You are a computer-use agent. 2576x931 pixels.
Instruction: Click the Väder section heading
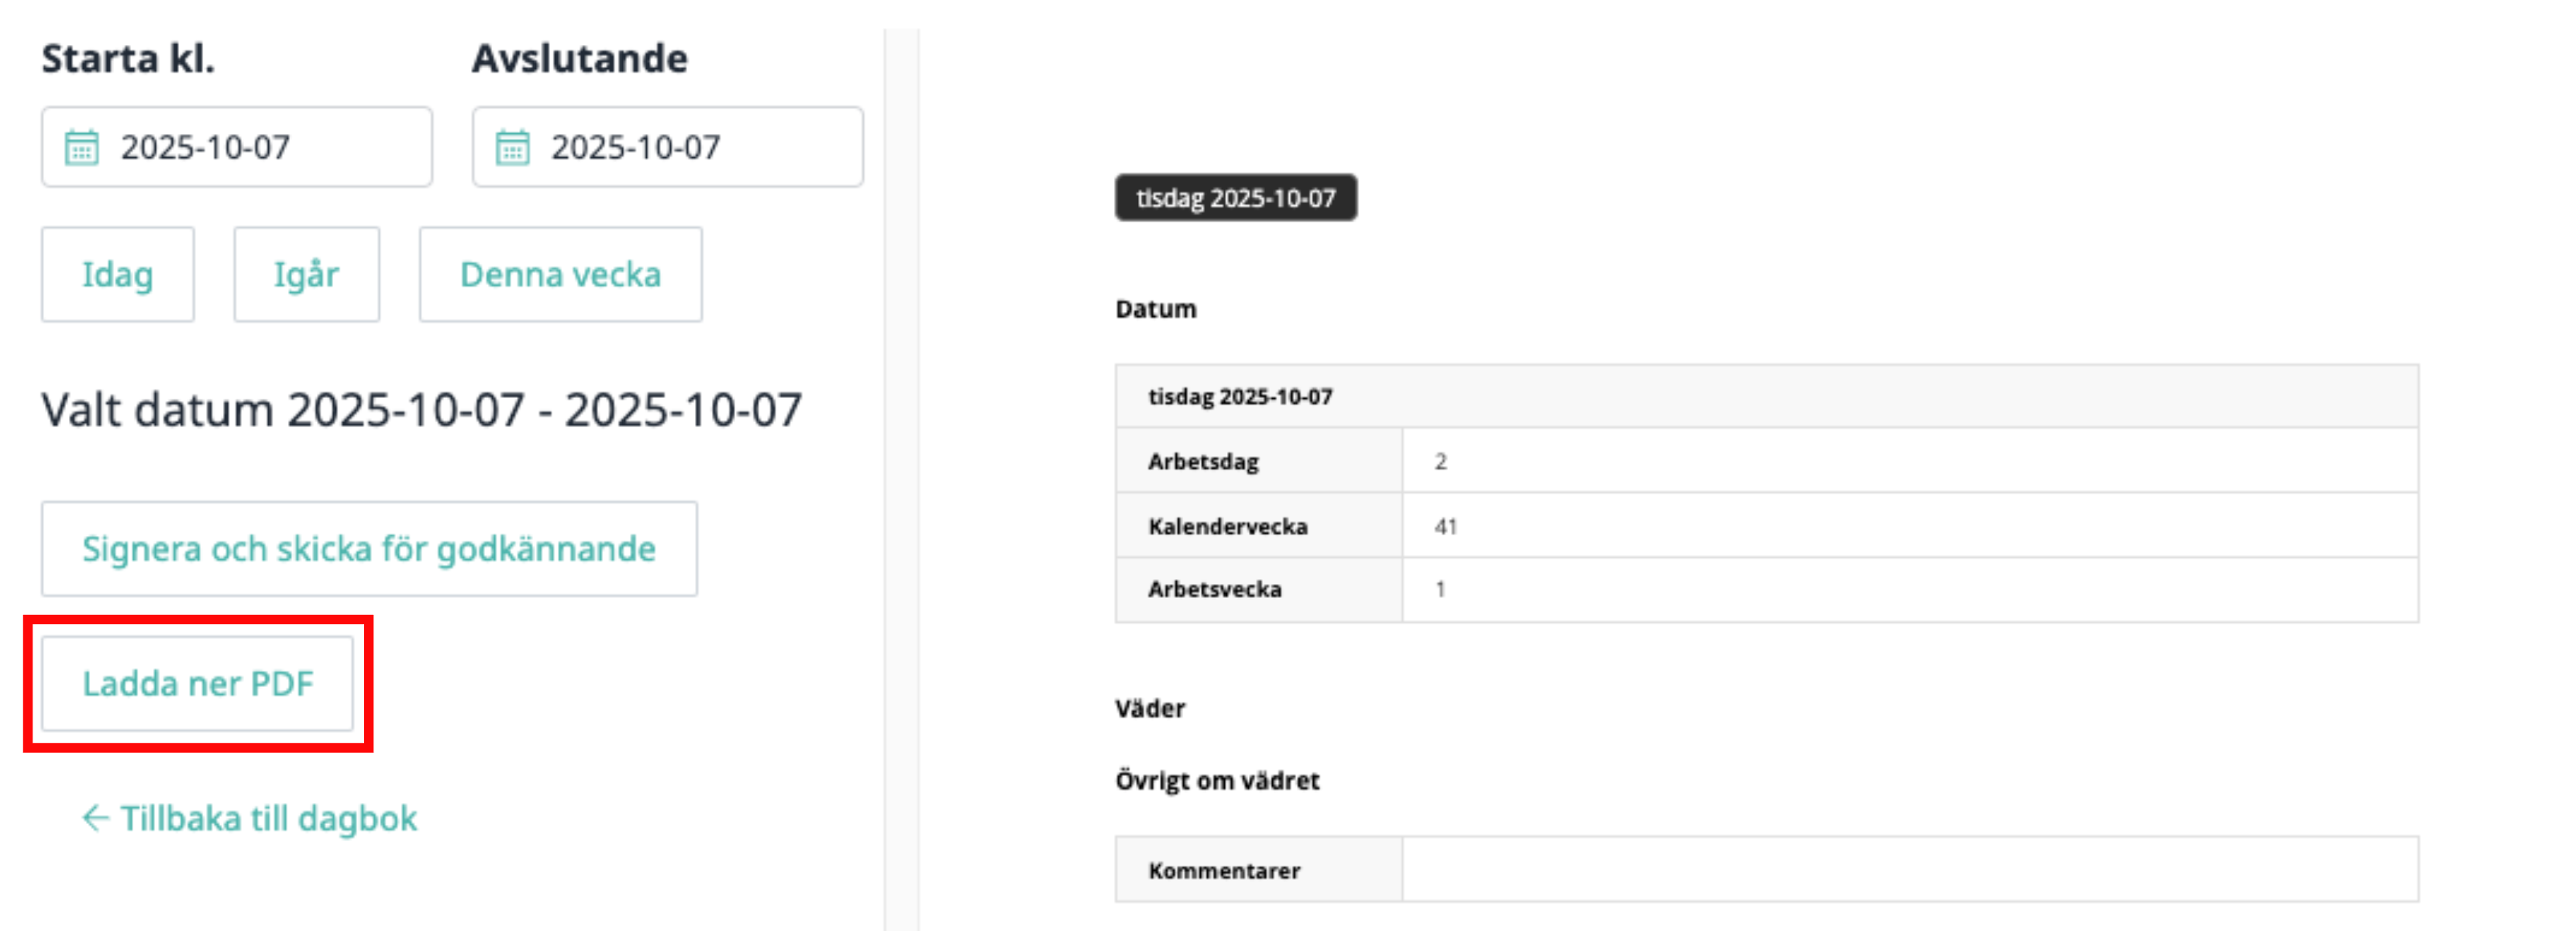[x=1150, y=709]
